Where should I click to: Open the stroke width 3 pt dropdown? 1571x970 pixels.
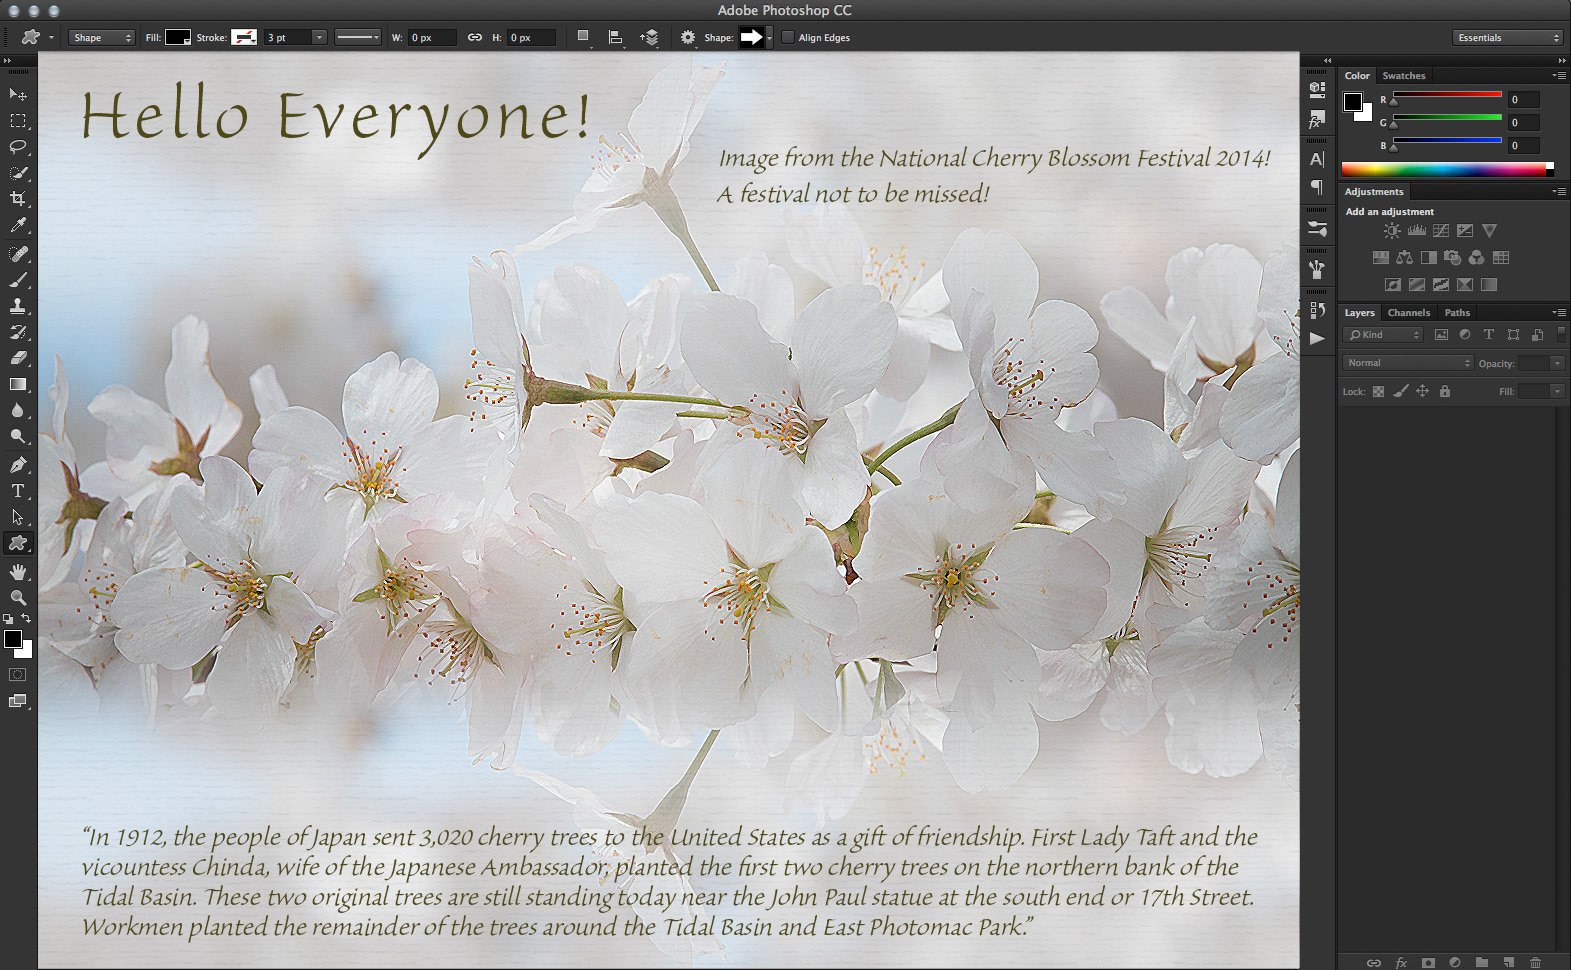(319, 38)
